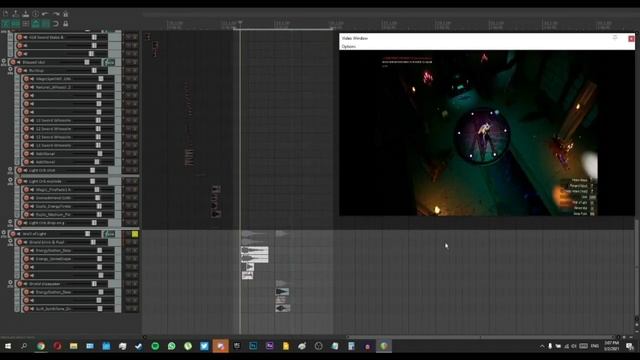Viewport: 640px width, 360px height.
Task: Toggle mute on the Wall of Light track
Action: (128, 234)
